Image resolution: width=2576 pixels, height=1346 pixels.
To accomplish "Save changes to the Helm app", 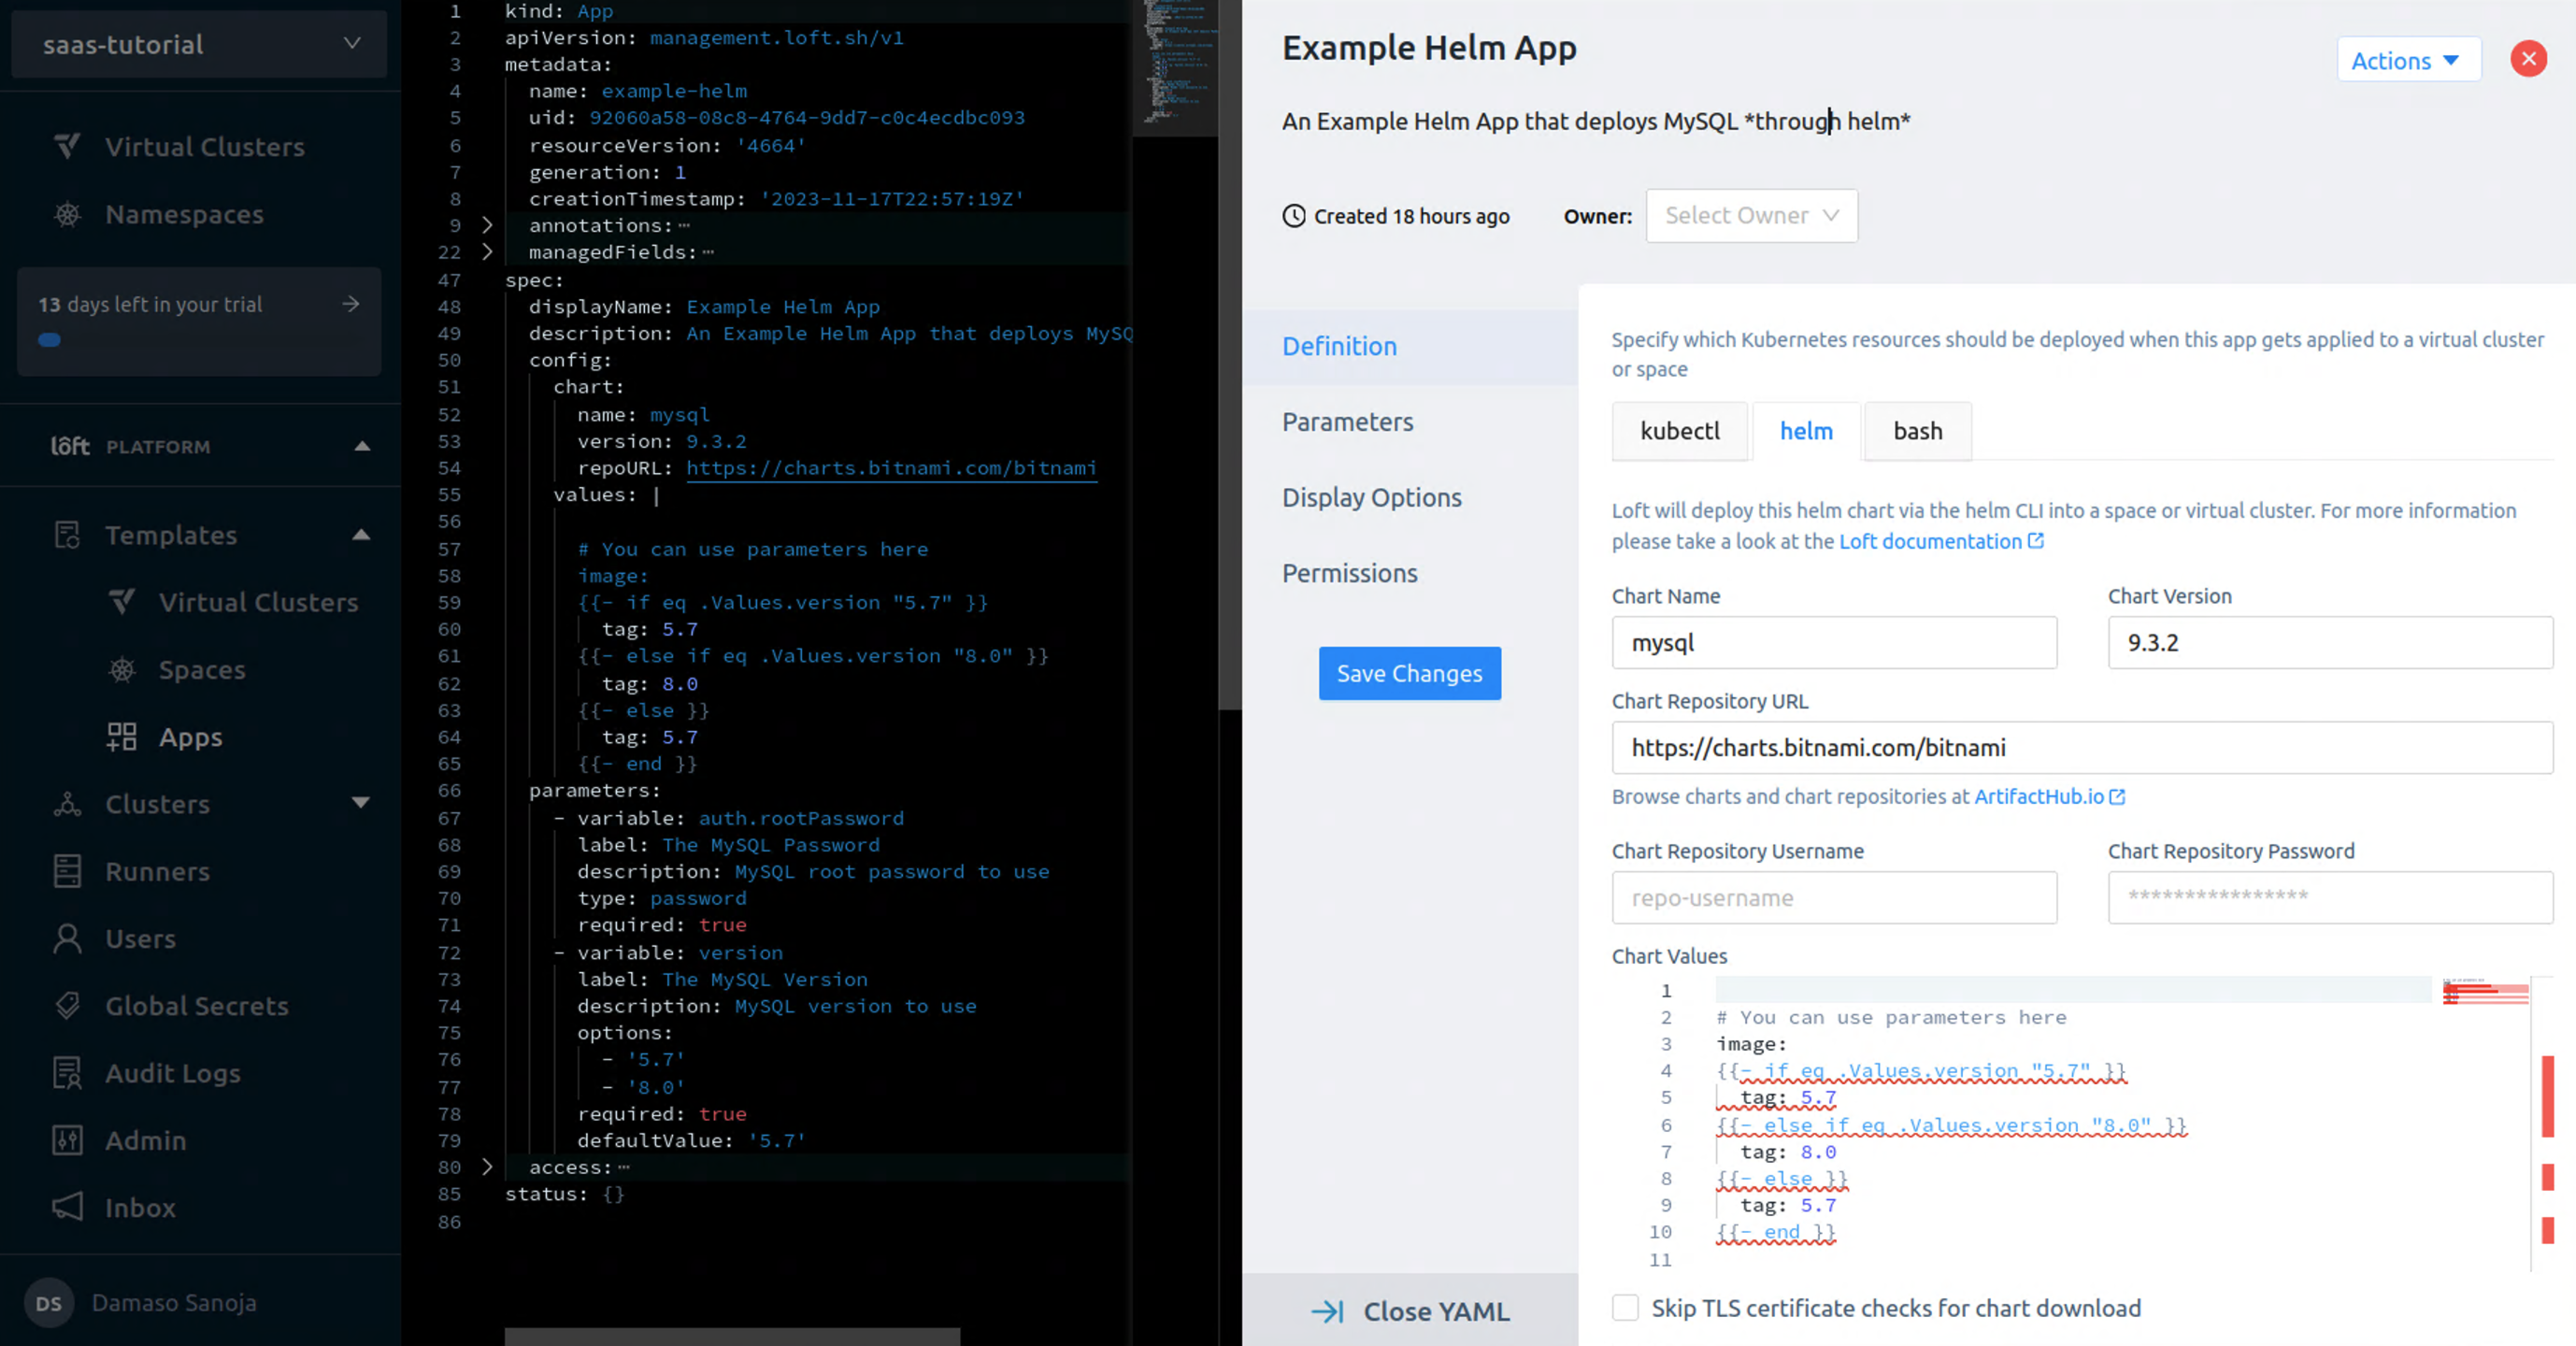I will 1409,673.
